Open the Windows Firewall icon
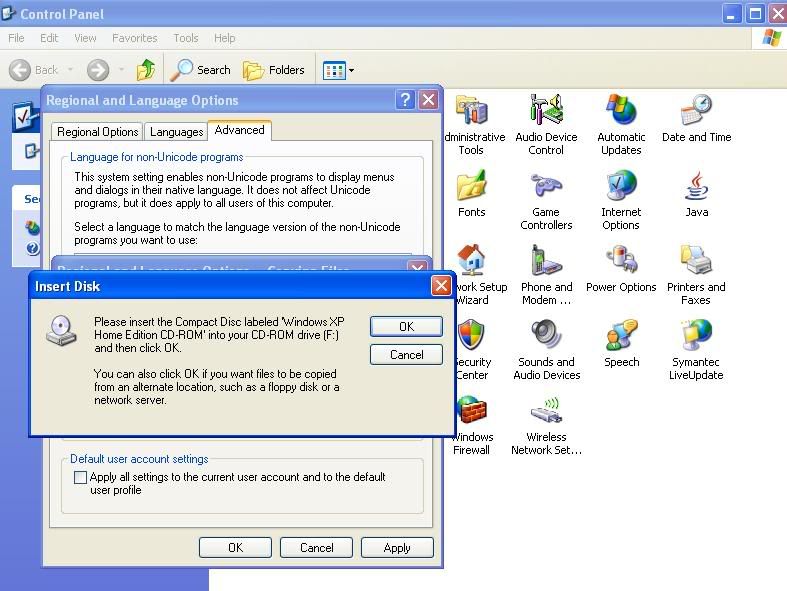Screen dimensions: 787x591 tap(472, 410)
